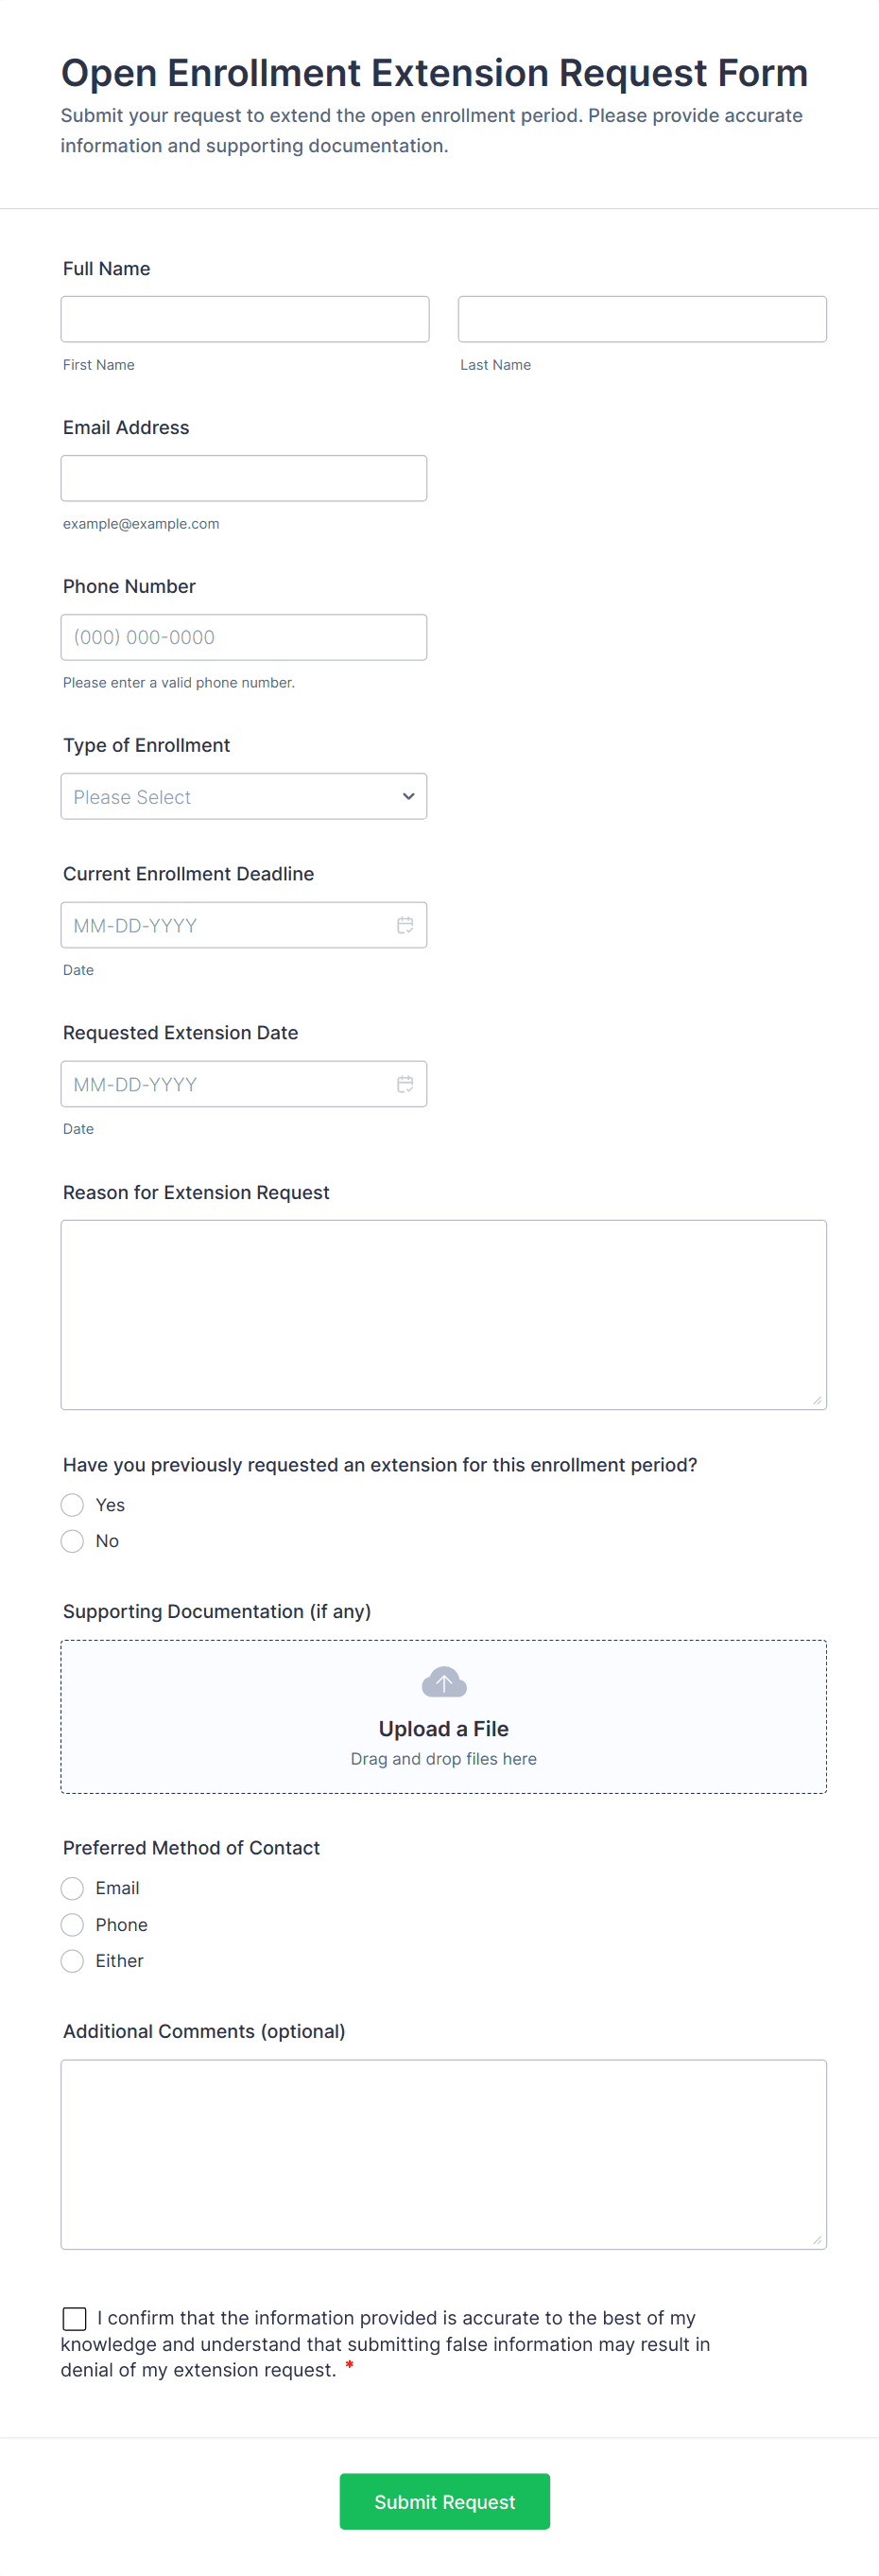The image size is (879, 2576).
Task: Expand the Type of Enrollment dropdown
Action: [244, 796]
